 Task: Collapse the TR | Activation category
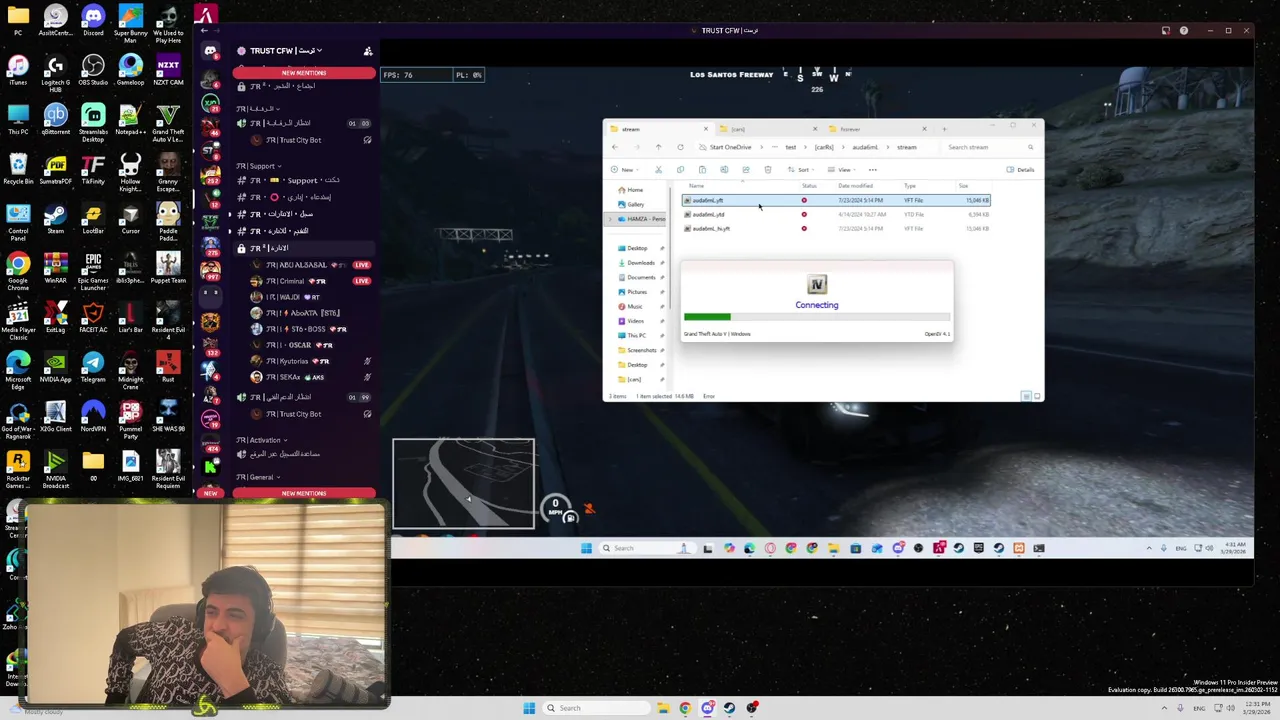[262, 440]
